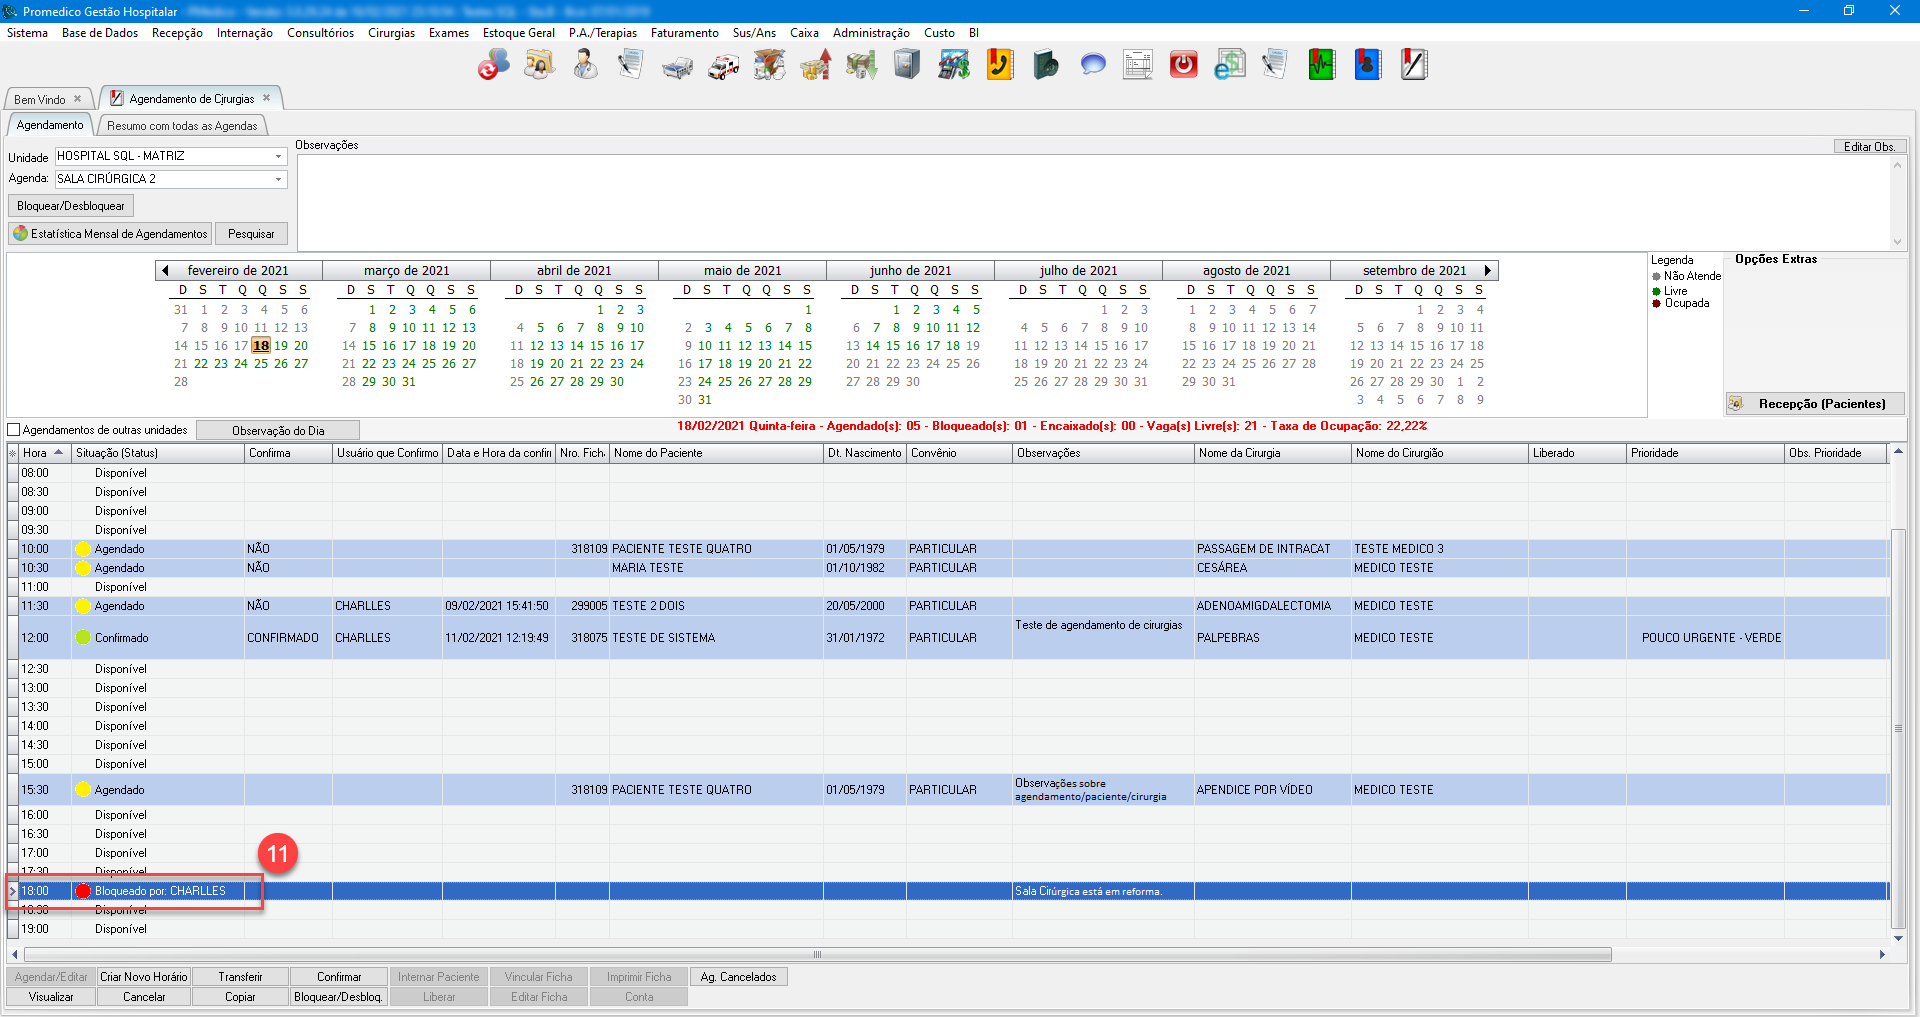Go to next months in calendar
1920x1017 pixels.
click(1487, 271)
